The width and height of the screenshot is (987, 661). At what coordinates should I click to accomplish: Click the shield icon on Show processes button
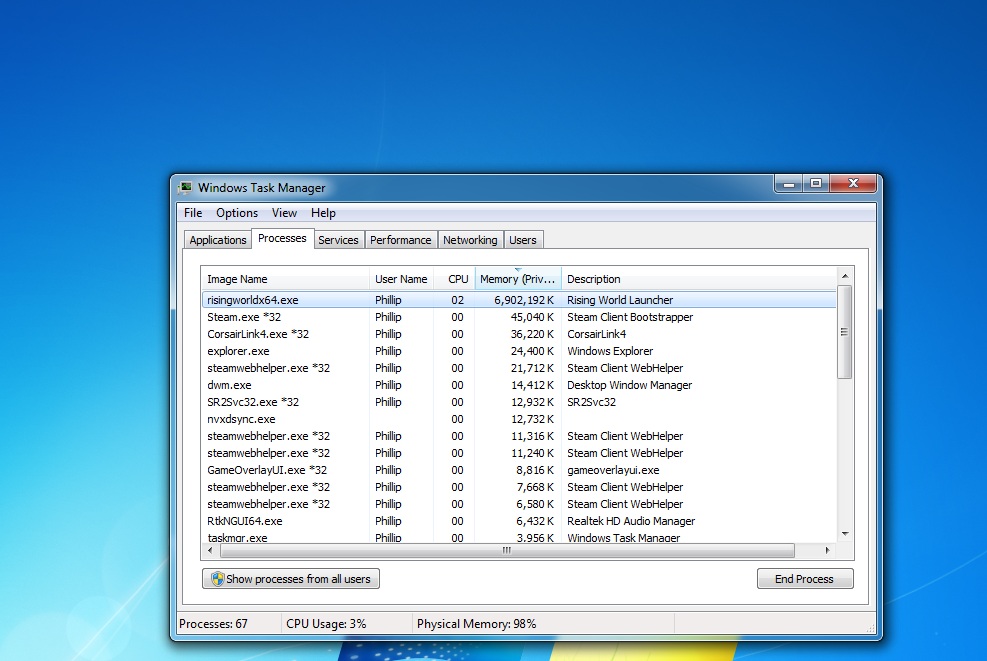(217, 579)
